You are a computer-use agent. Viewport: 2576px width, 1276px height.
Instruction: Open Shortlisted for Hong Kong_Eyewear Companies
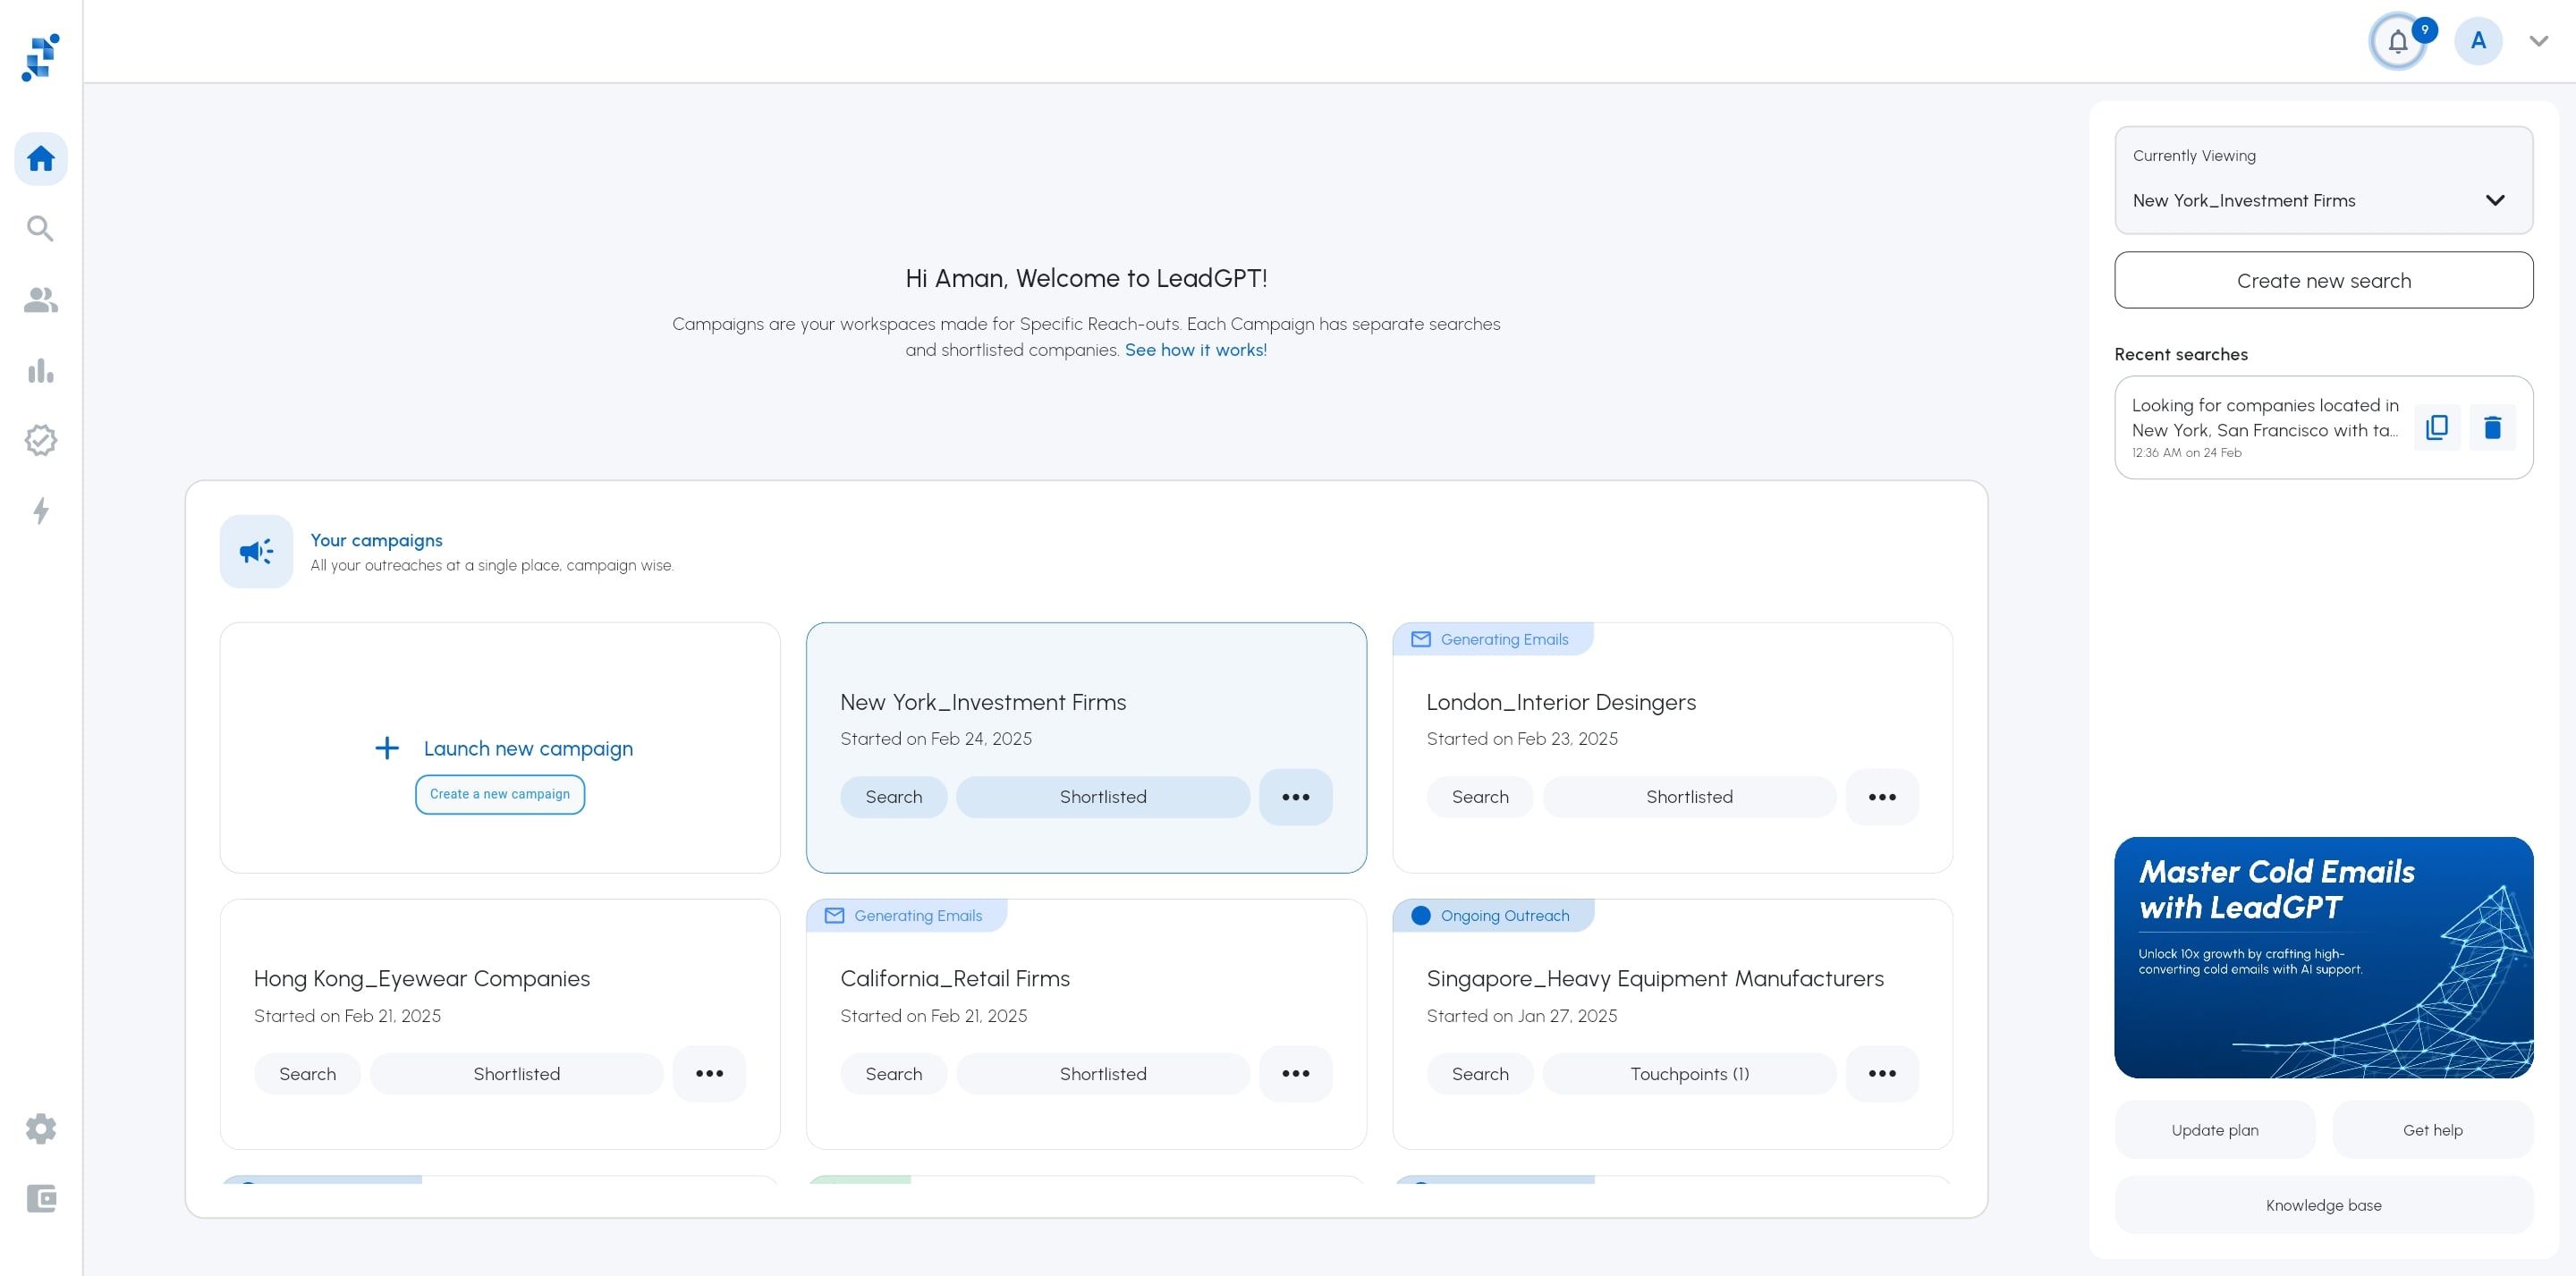(517, 1073)
